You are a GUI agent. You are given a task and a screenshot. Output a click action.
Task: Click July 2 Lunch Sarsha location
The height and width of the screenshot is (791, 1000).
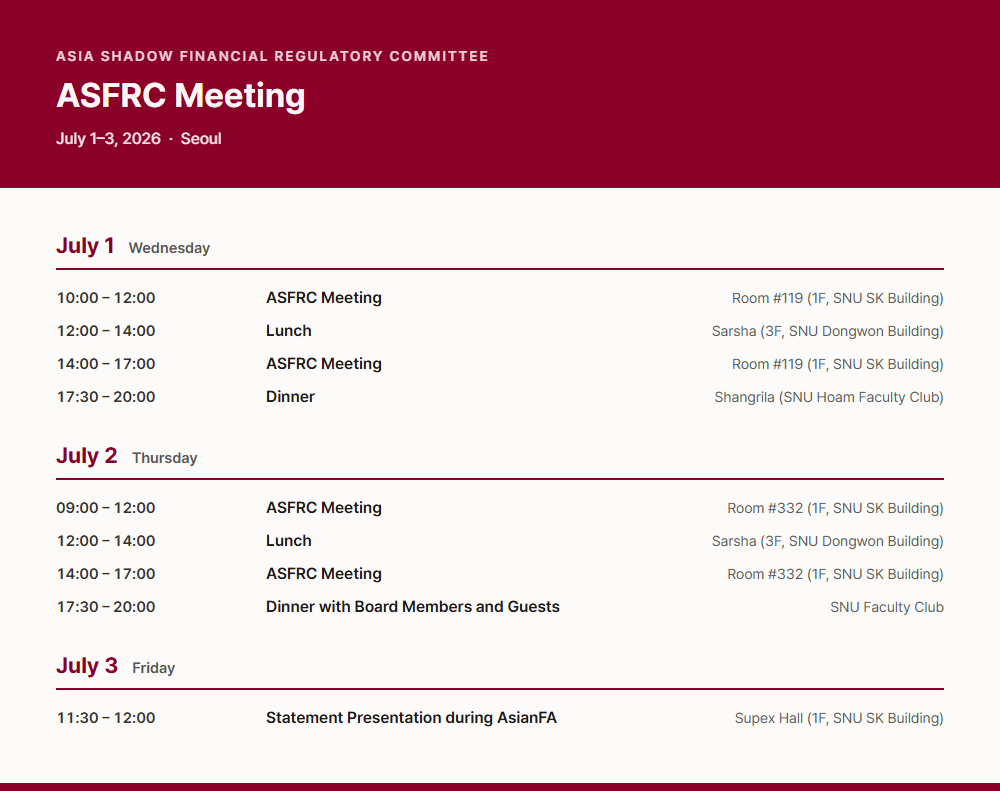pyautogui.click(x=827, y=541)
